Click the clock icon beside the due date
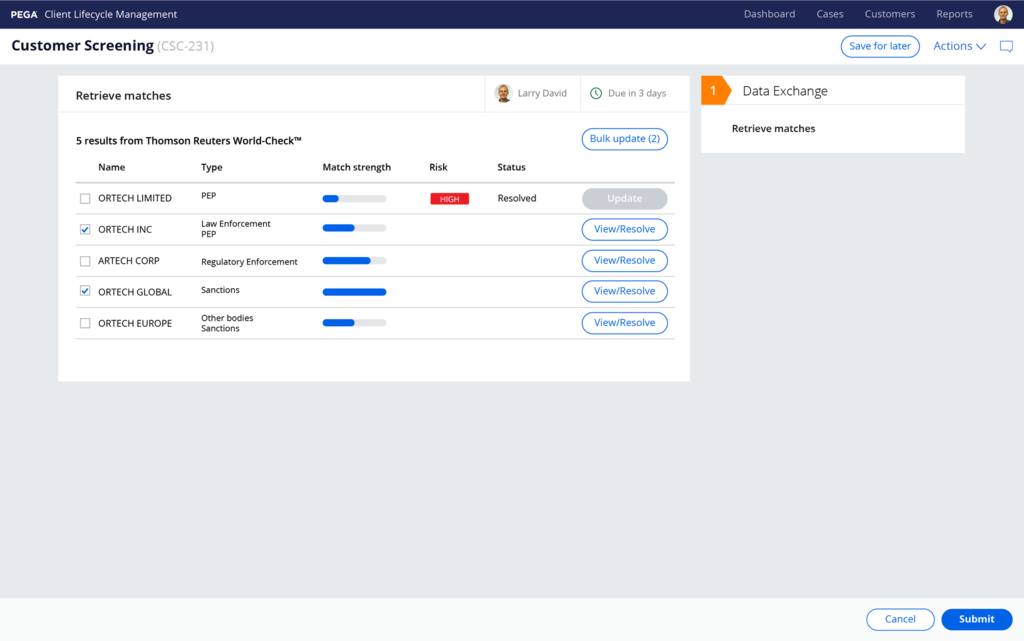1024x641 pixels. (x=597, y=93)
